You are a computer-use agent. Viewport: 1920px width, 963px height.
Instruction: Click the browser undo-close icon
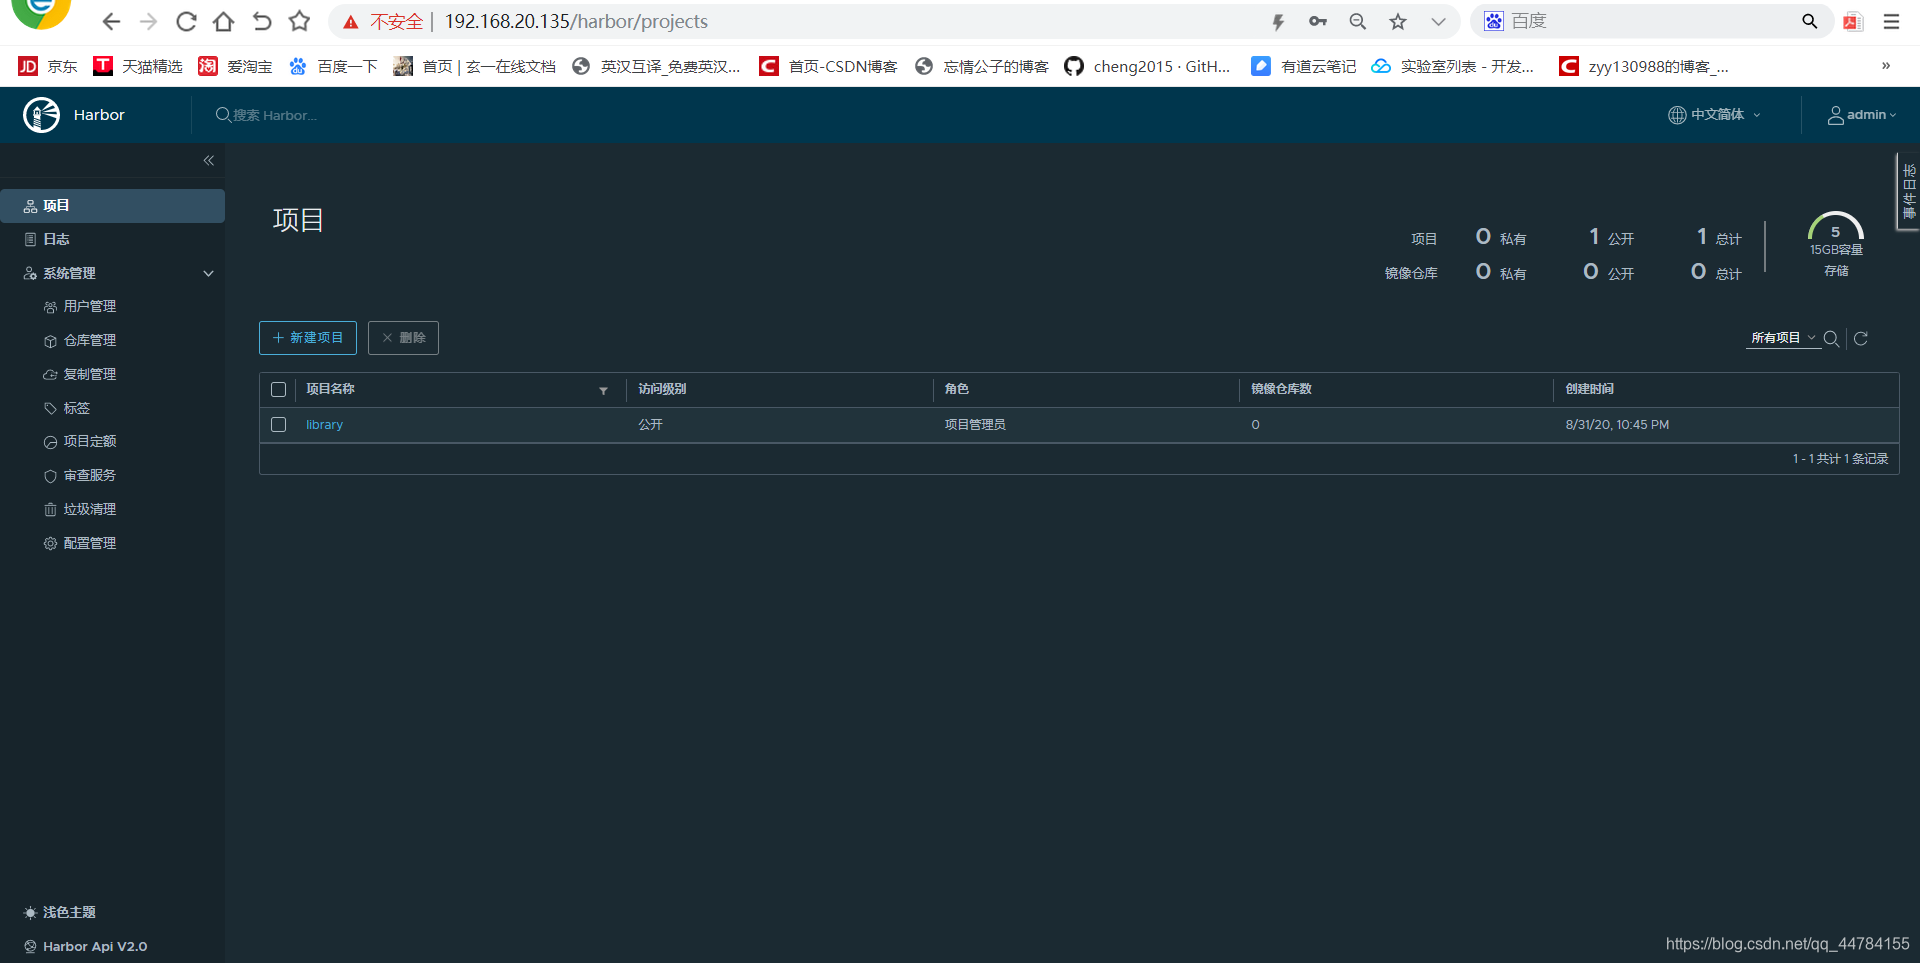[x=262, y=22]
